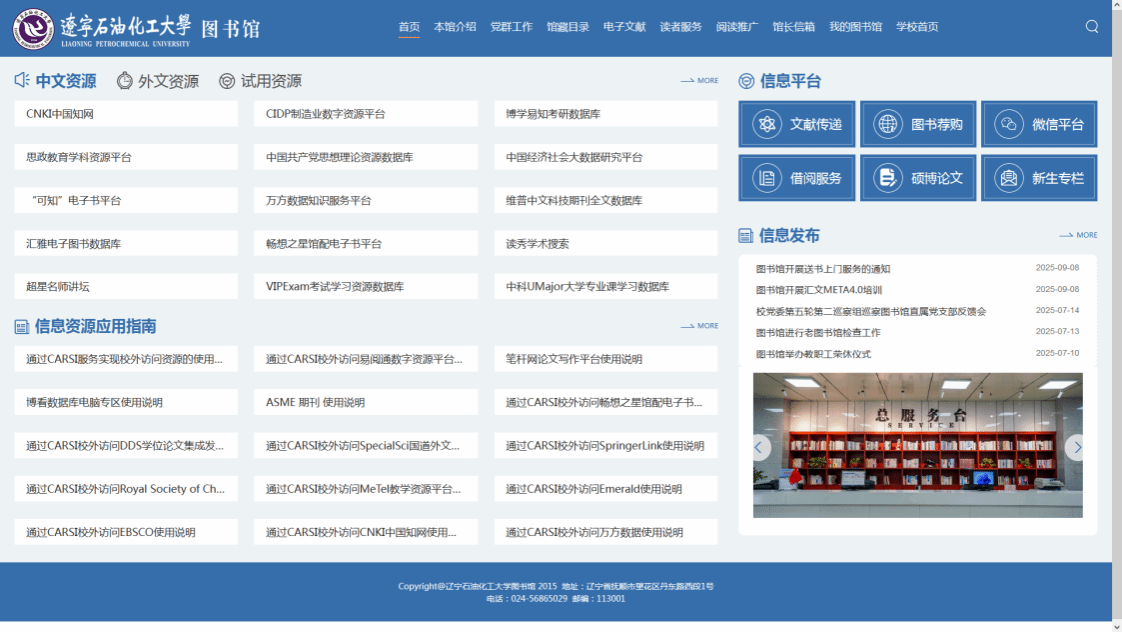Click MORE link in 信息资源应用指南 section
The image size is (1122, 632).
(699, 326)
